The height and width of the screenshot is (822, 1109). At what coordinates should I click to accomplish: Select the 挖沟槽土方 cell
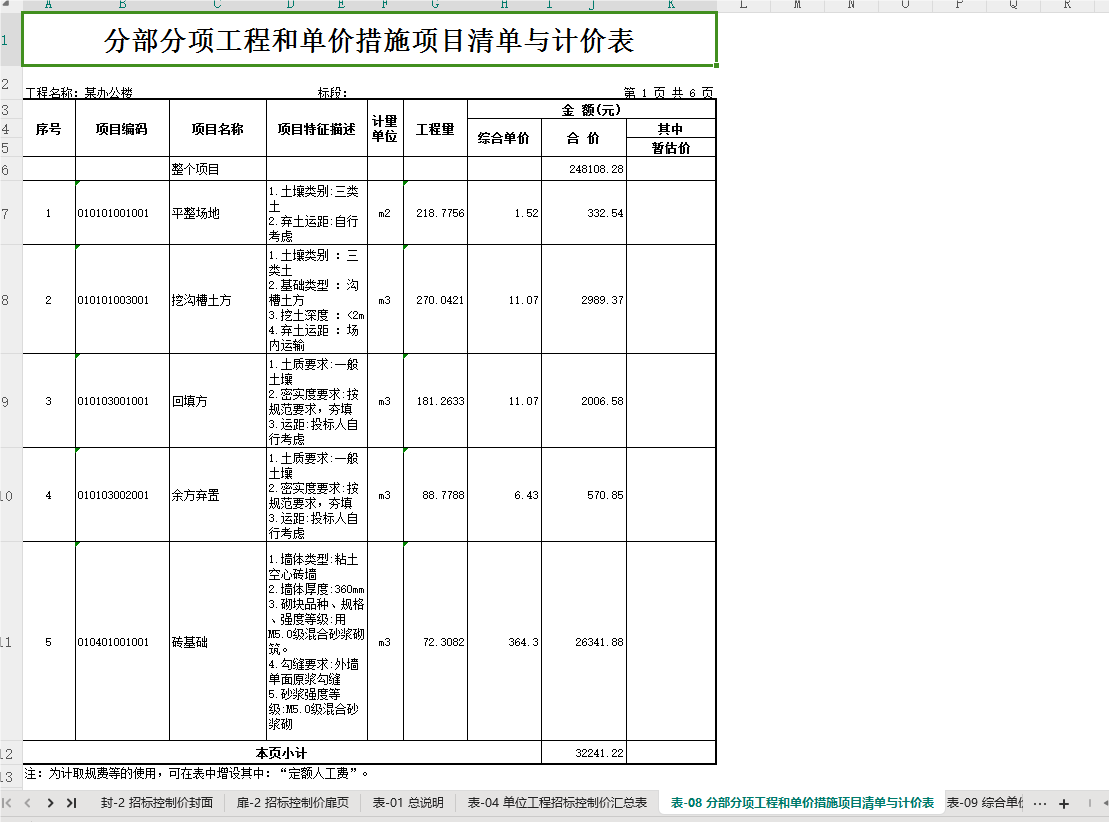tap(218, 300)
